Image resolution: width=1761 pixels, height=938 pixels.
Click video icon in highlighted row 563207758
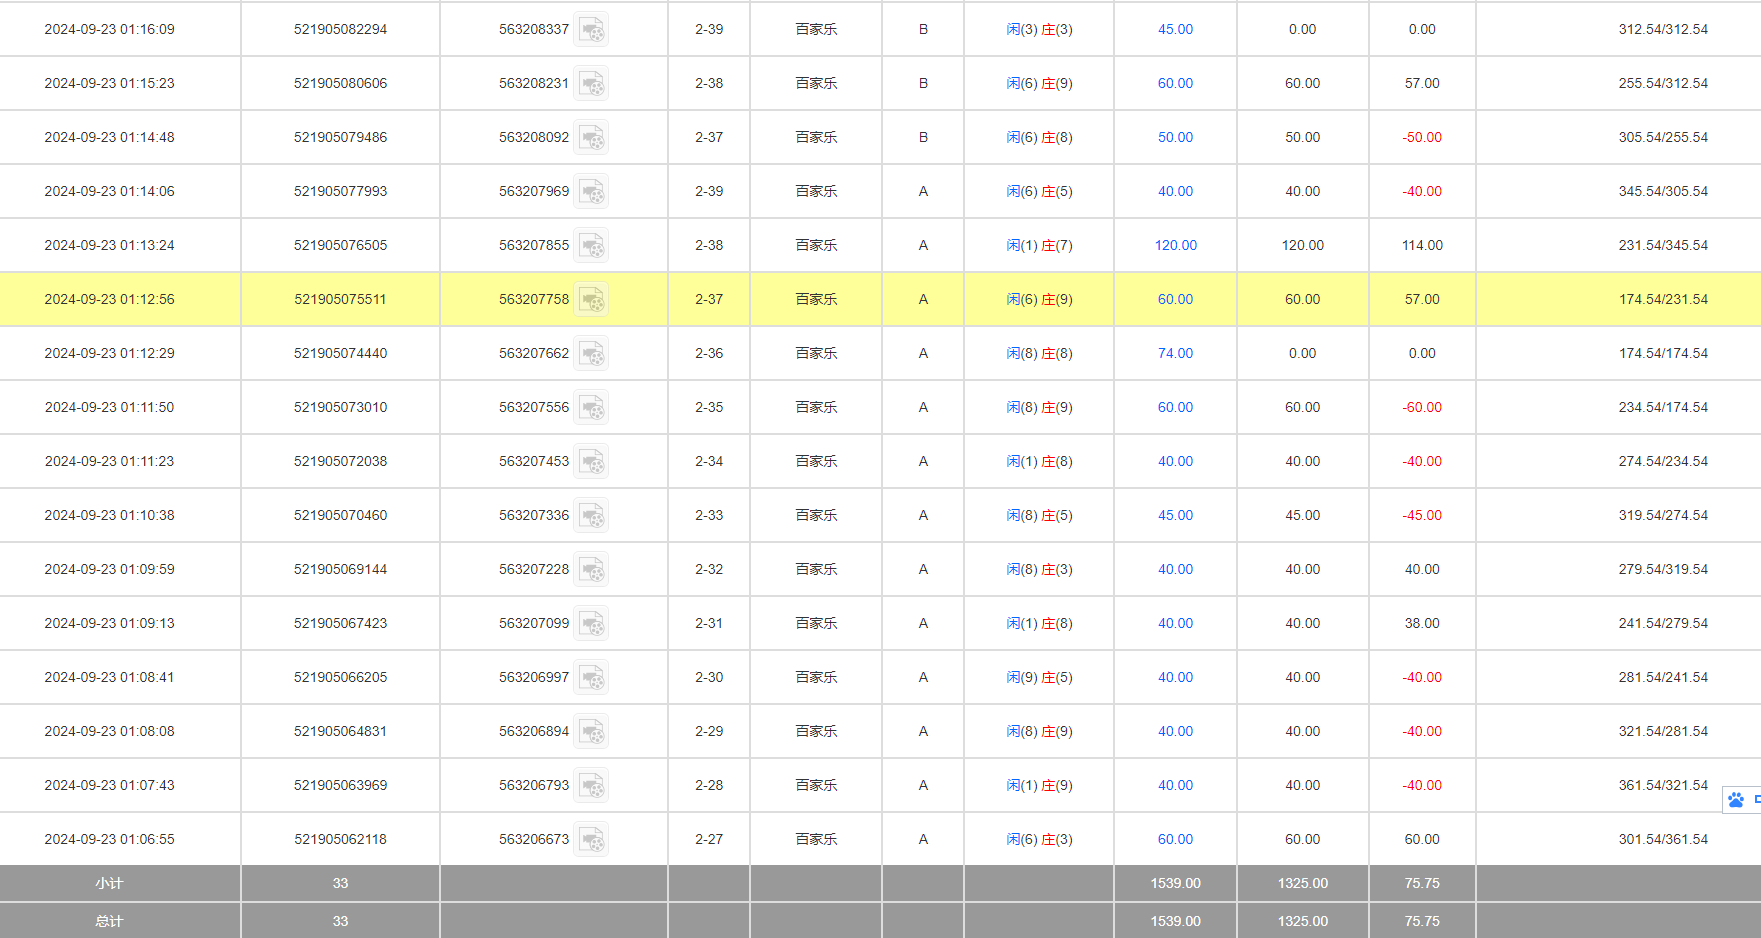(591, 300)
